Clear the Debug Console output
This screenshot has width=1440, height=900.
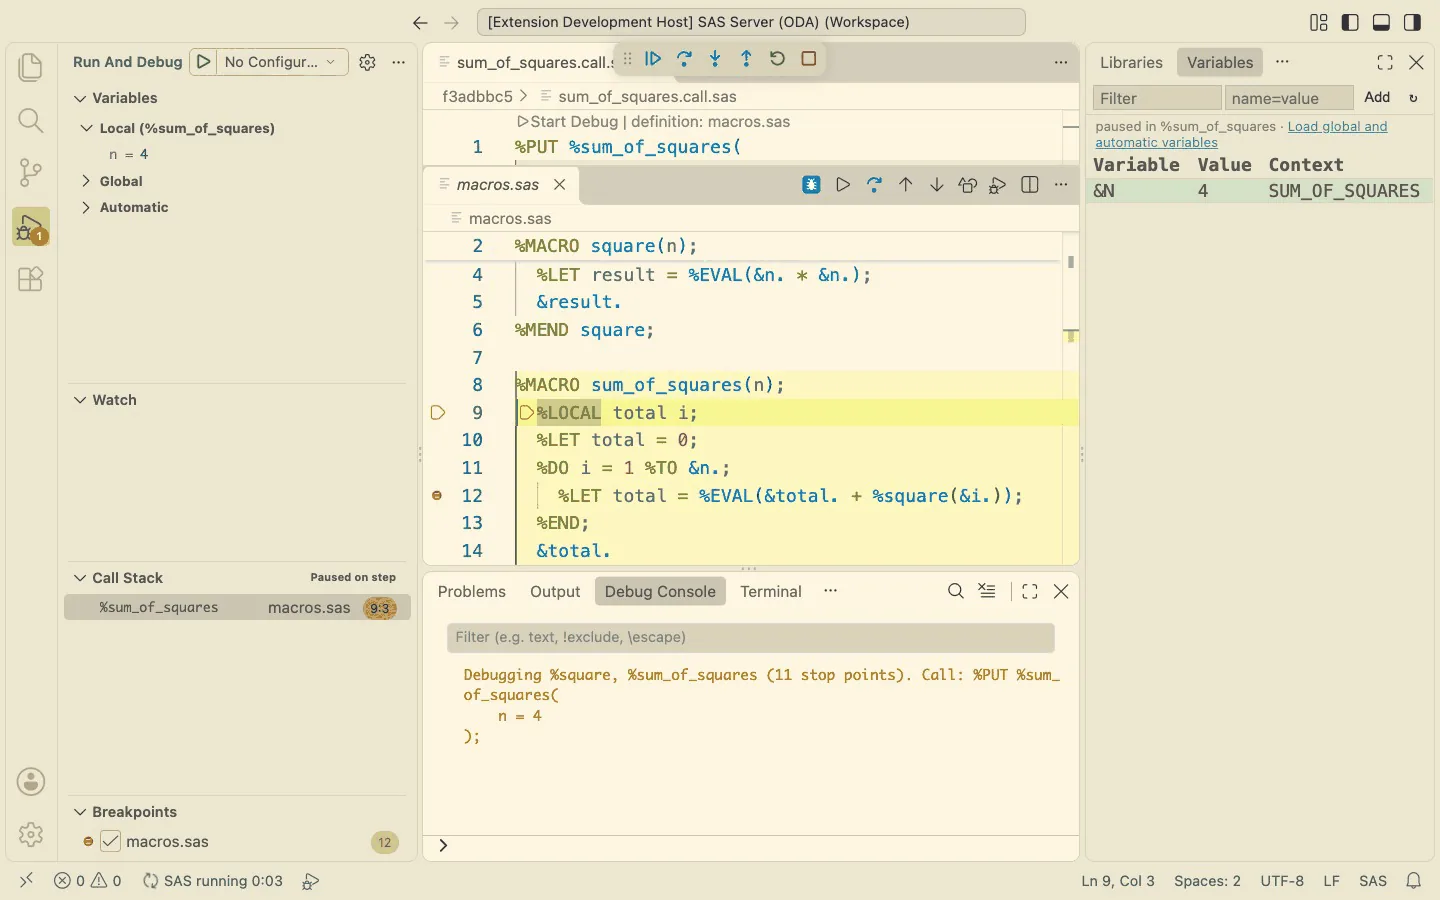987,591
